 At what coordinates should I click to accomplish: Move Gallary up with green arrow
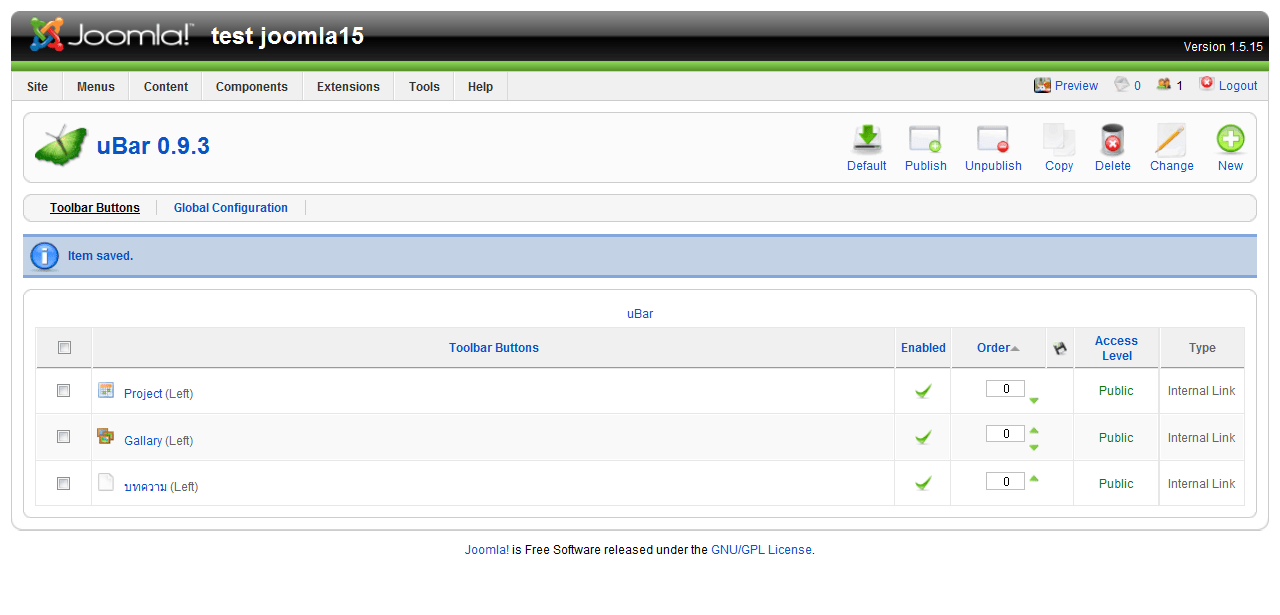pyautogui.click(x=1034, y=431)
